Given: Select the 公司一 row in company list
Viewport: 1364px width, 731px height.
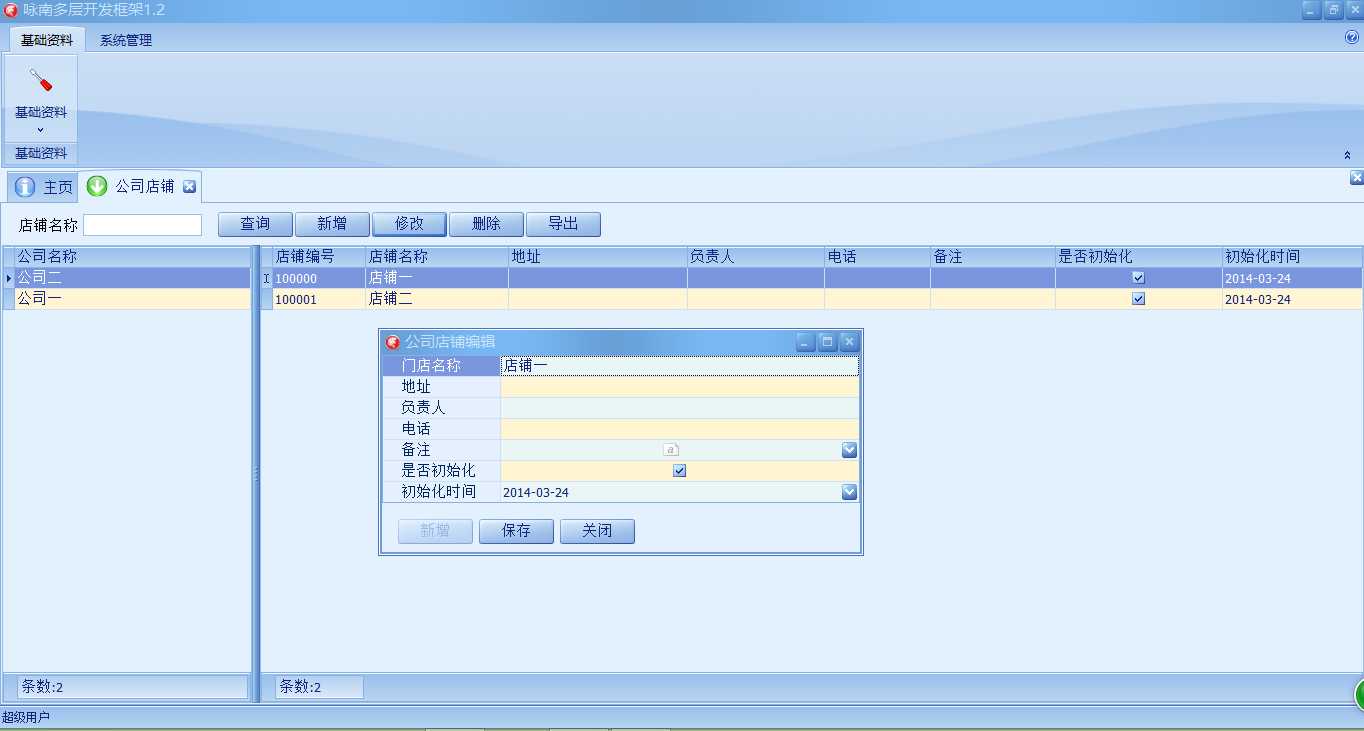Looking at the screenshot, I should pyautogui.click(x=132, y=299).
